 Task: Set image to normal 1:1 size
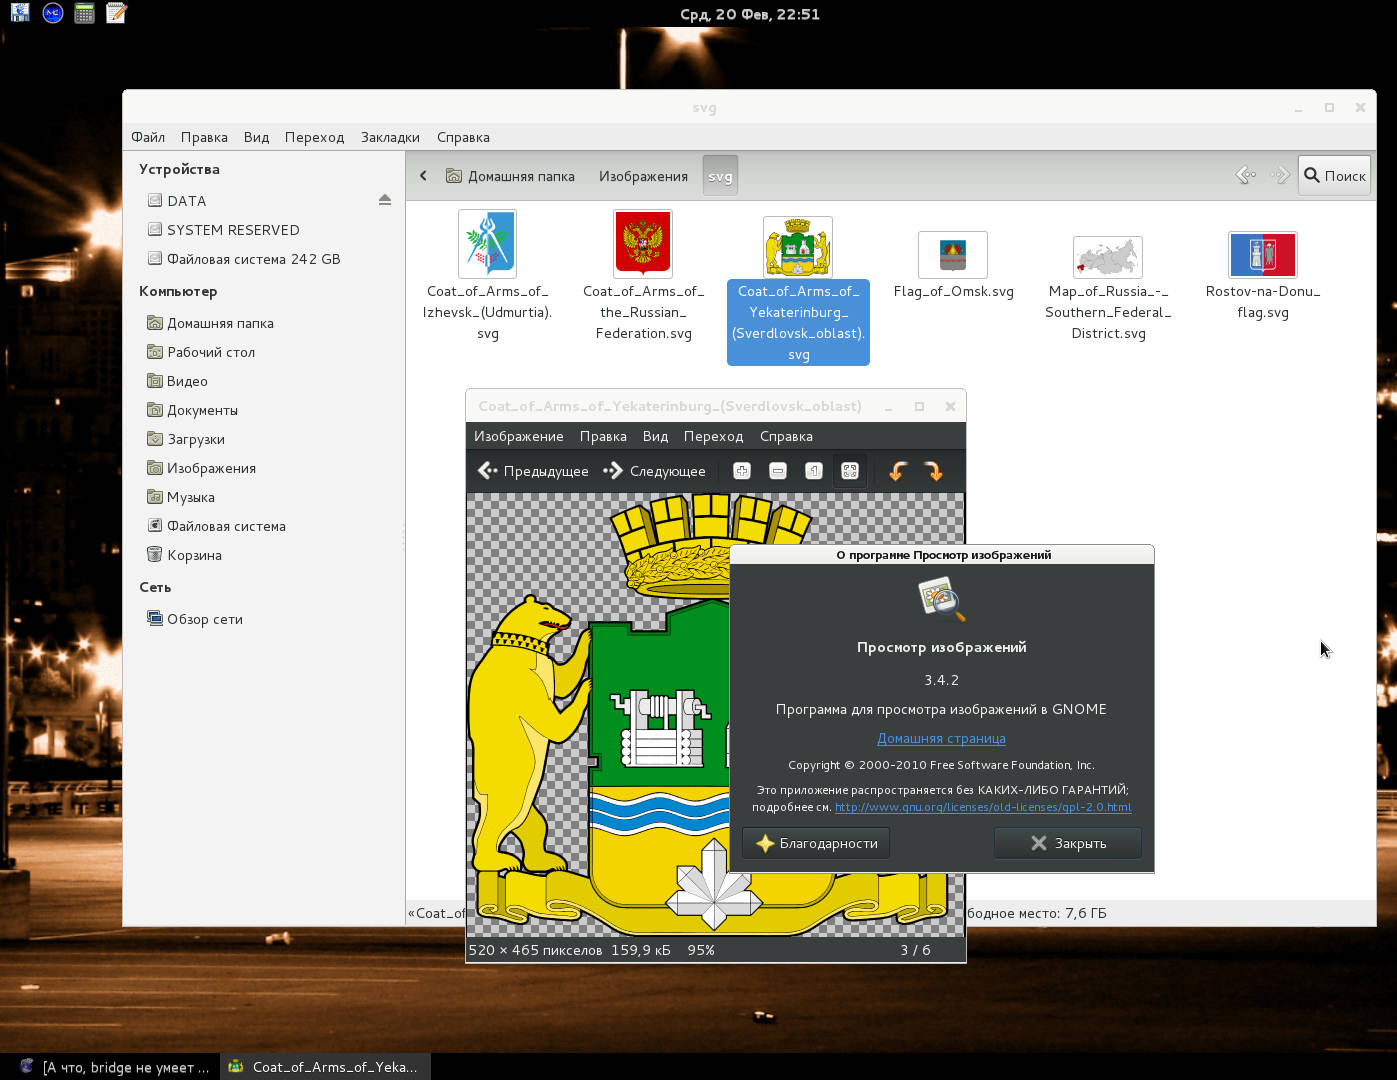click(814, 471)
